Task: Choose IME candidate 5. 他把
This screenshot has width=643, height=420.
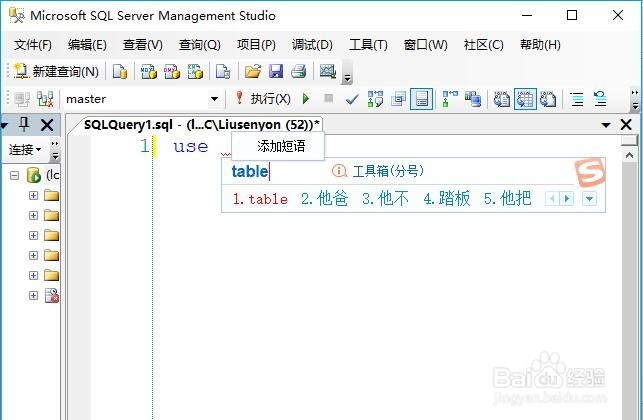Action: coord(507,199)
